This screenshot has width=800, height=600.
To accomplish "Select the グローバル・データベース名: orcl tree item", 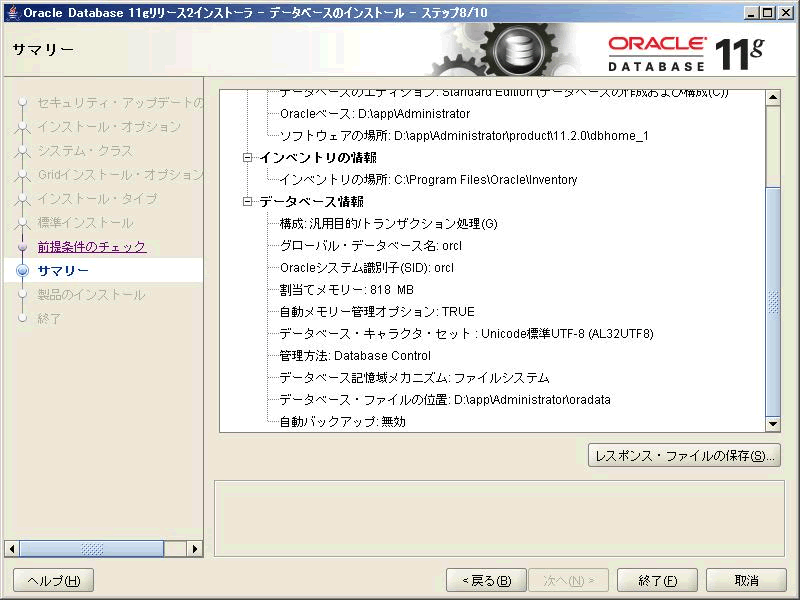I will pyautogui.click(x=371, y=246).
